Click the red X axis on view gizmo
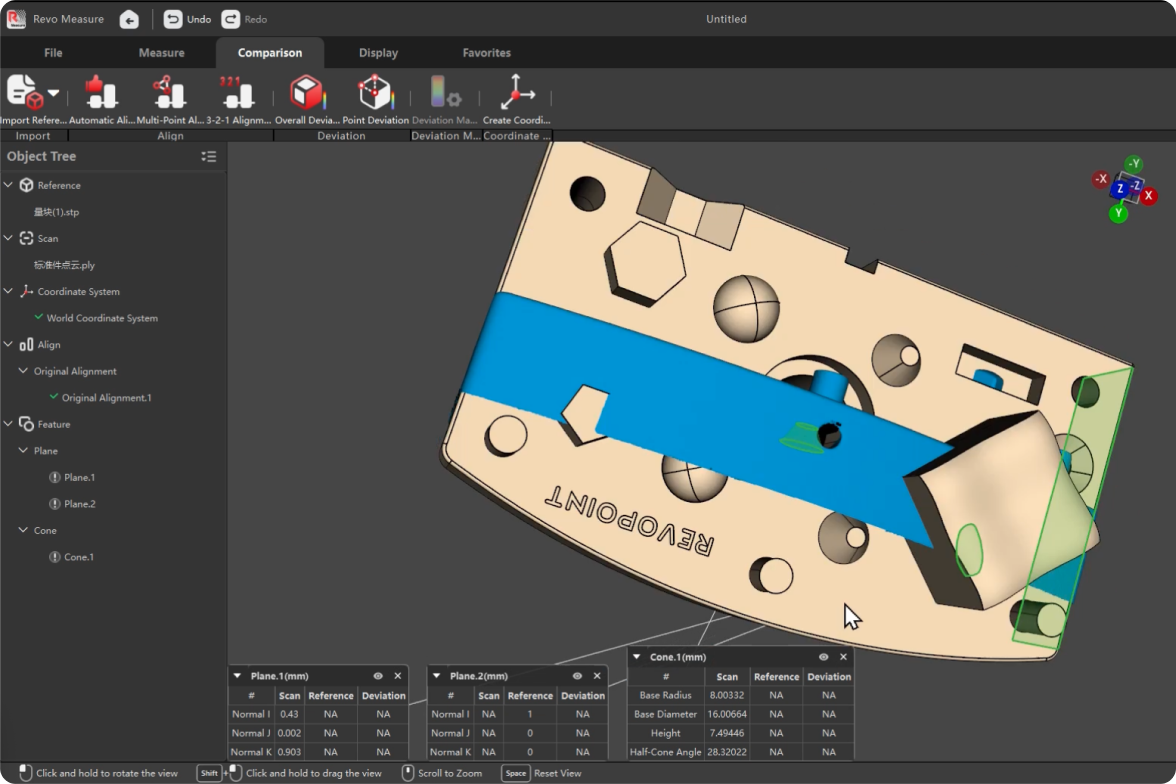Viewport: 1176px width, 784px height. pyautogui.click(x=1149, y=195)
